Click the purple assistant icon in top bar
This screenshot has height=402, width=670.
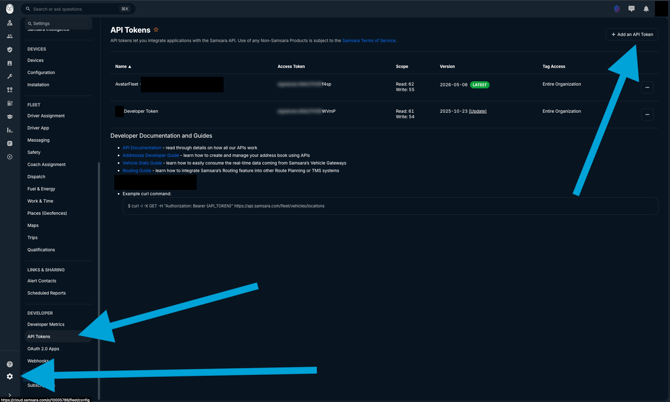click(617, 9)
